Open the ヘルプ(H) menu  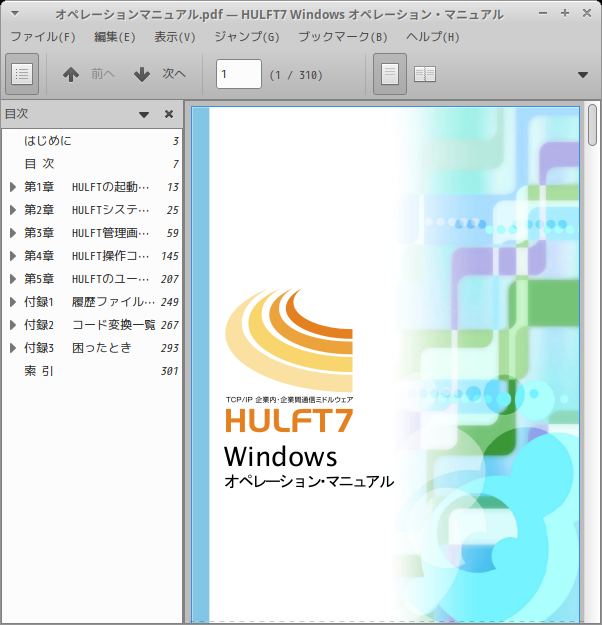click(x=433, y=37)
